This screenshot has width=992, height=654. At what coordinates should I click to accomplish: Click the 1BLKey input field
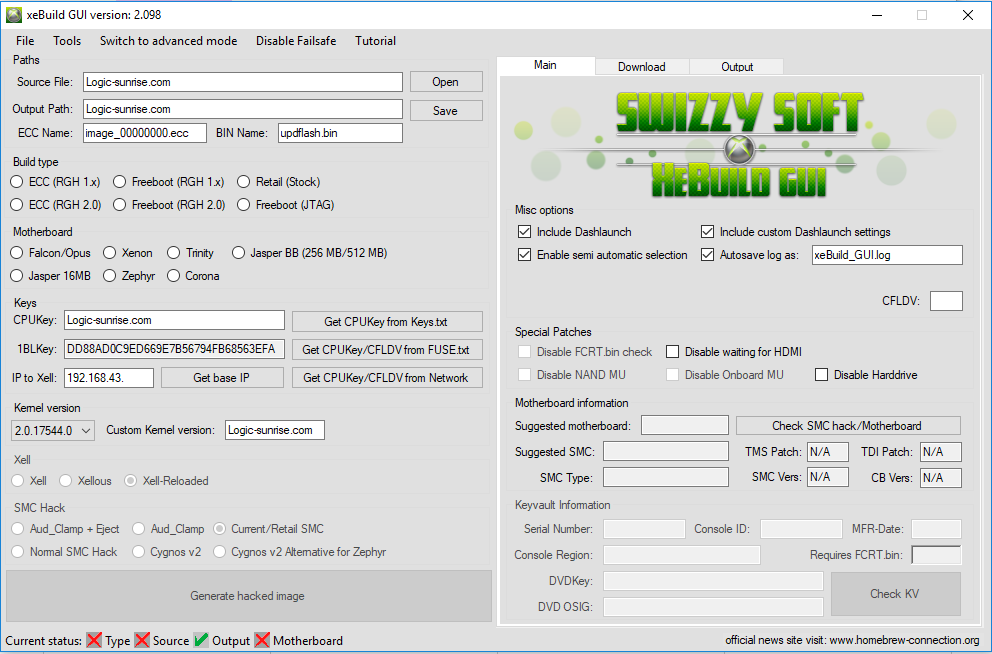click(174, 349)
